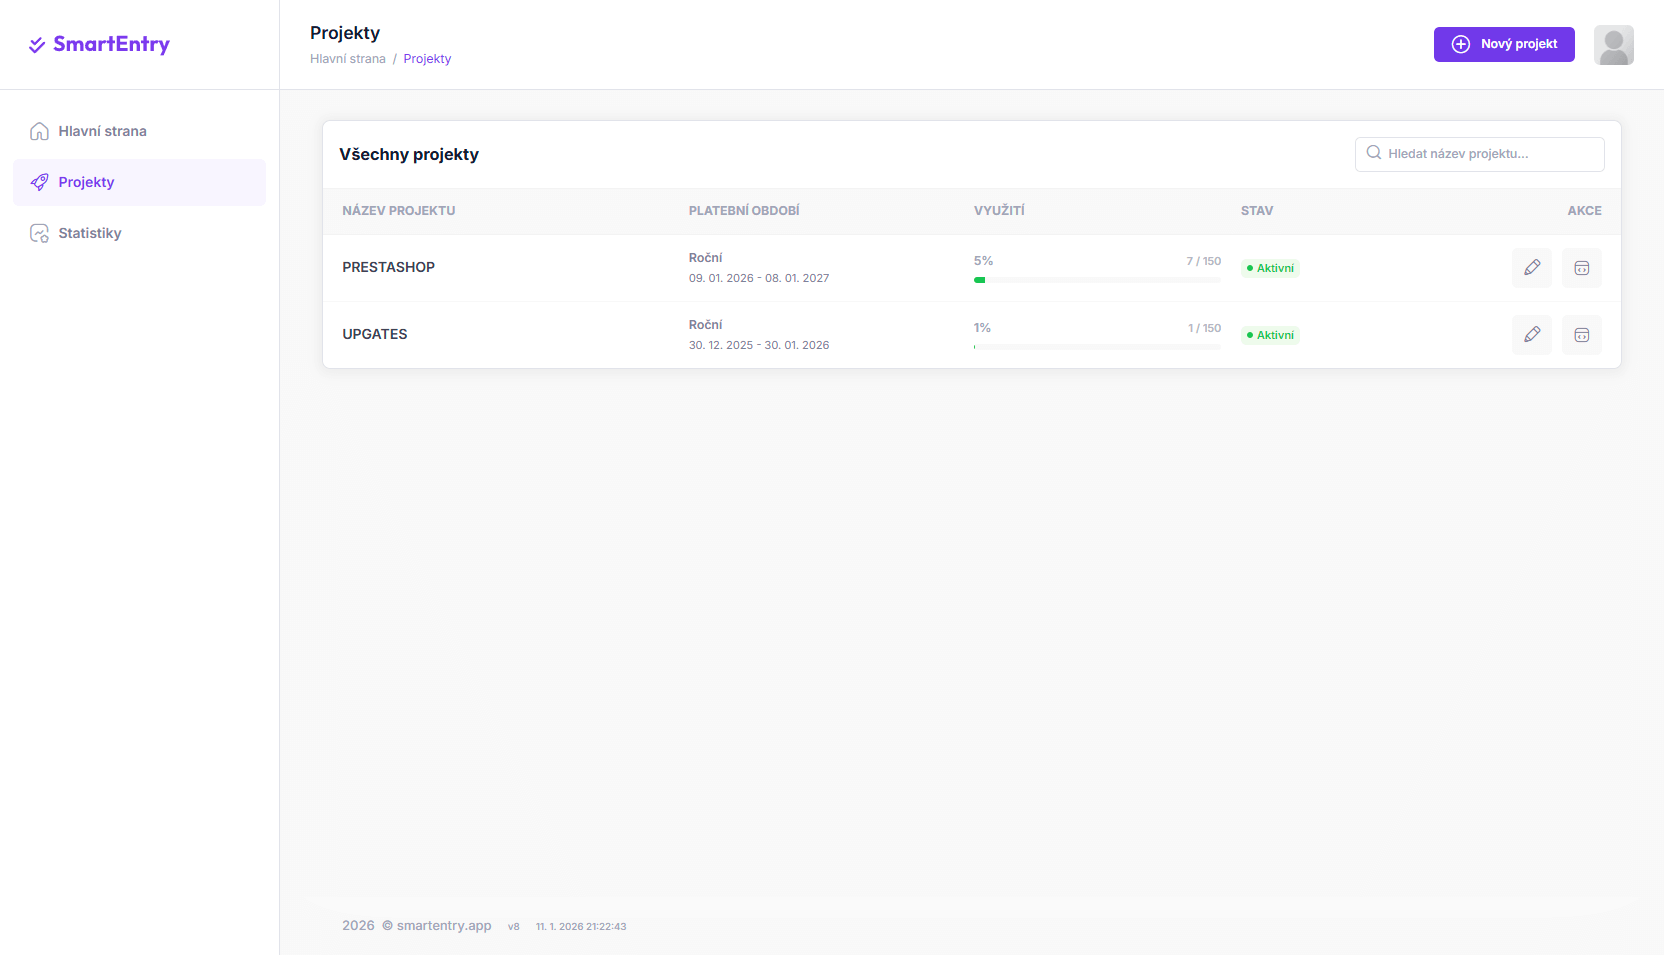Click the Projekty breadcrumb link
This screenshot has height=955, width=1664.
tap(427, 59)
